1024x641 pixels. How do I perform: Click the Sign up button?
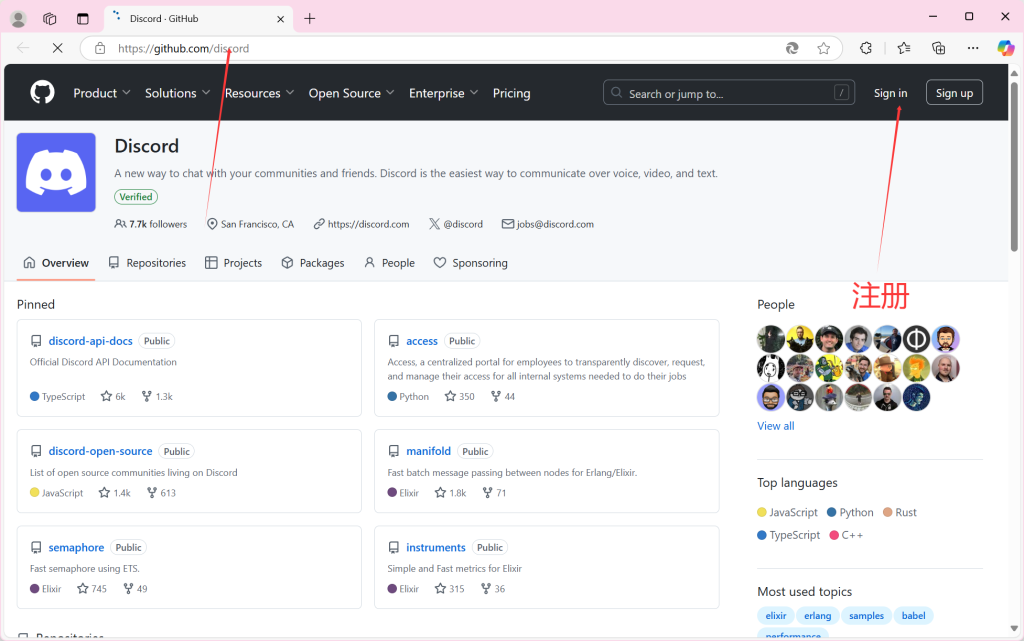[954, 93]
